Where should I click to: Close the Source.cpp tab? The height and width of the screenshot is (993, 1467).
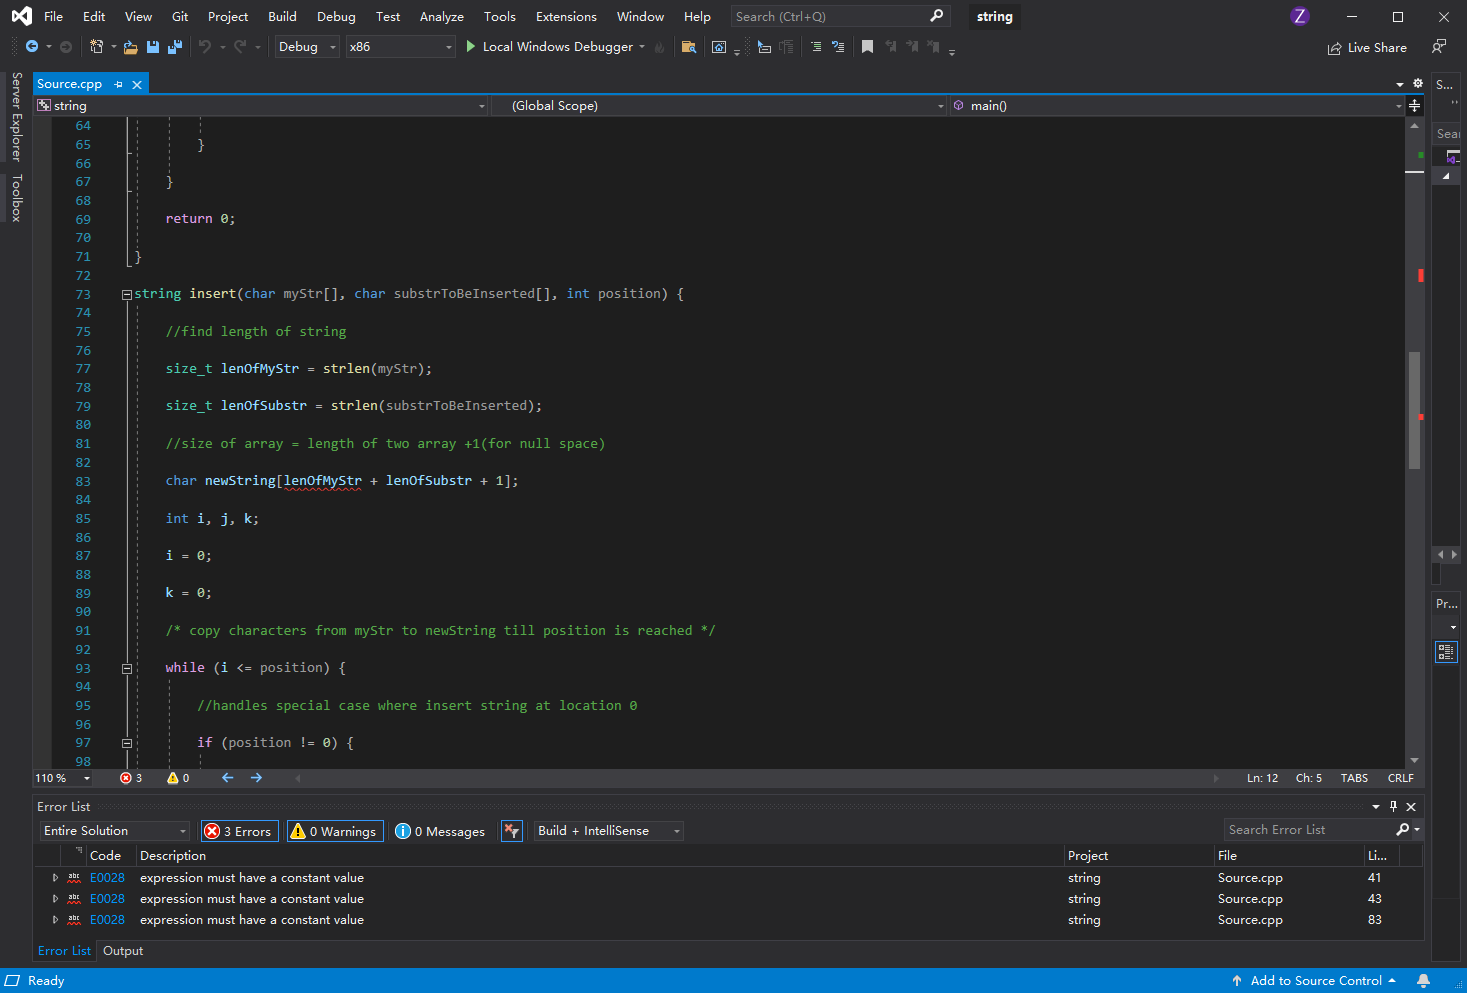[137, 84]
